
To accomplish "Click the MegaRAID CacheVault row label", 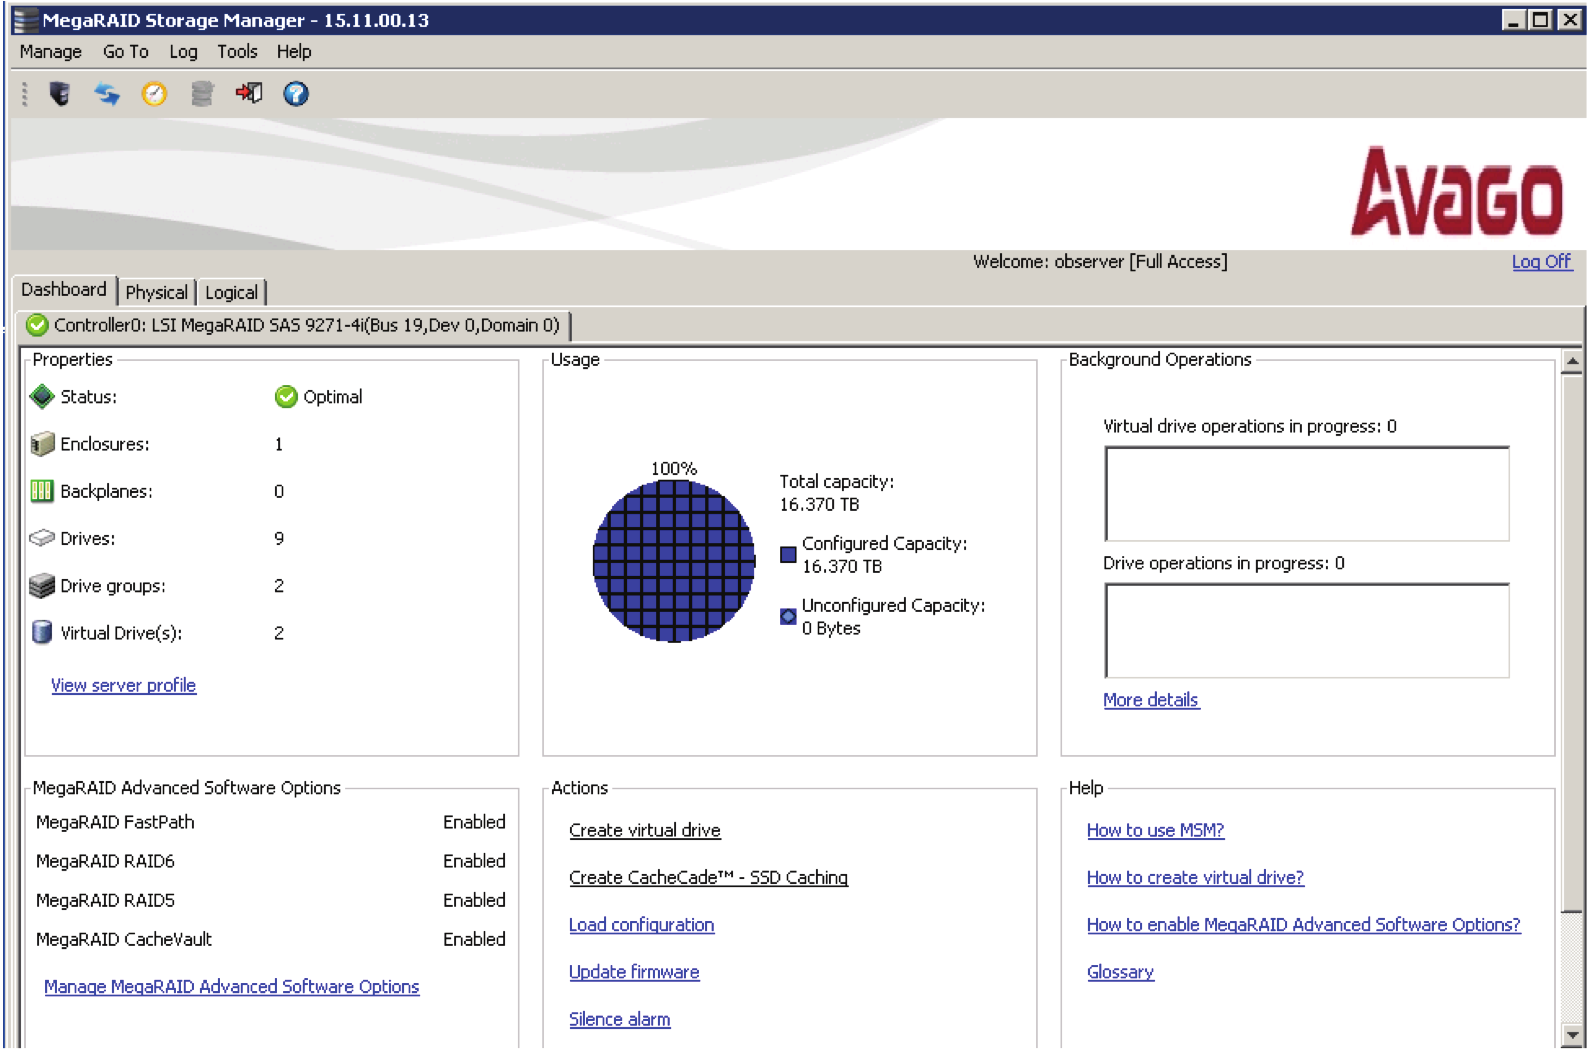I will [124, 940].
